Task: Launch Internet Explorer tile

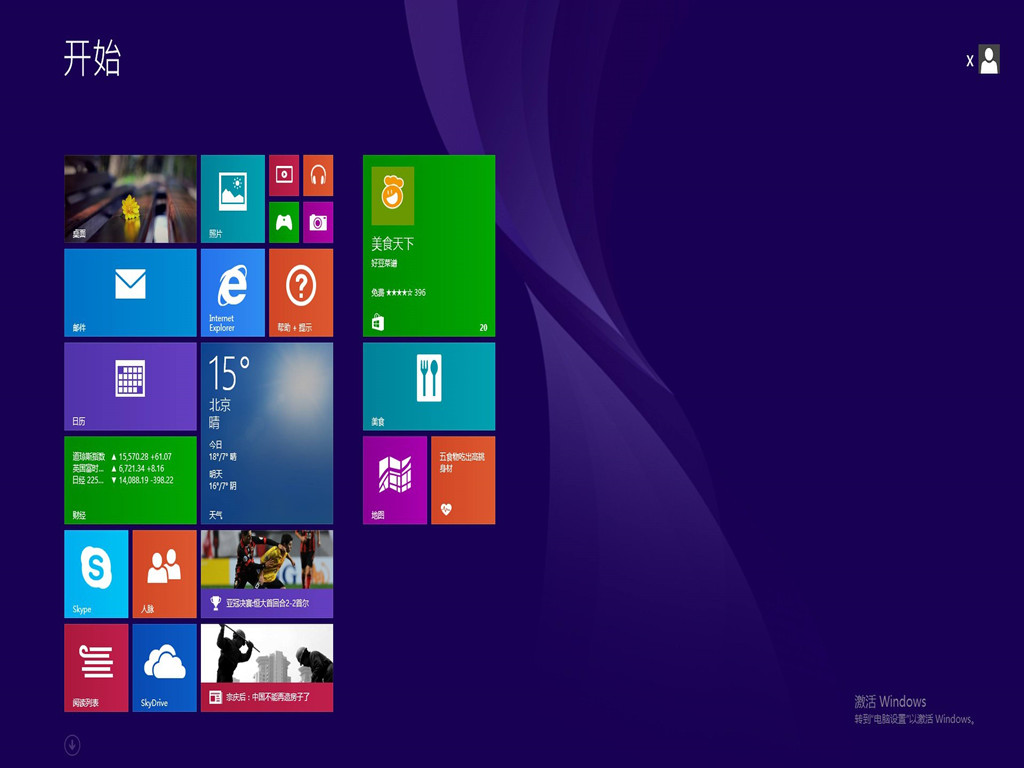Action: 232,292
